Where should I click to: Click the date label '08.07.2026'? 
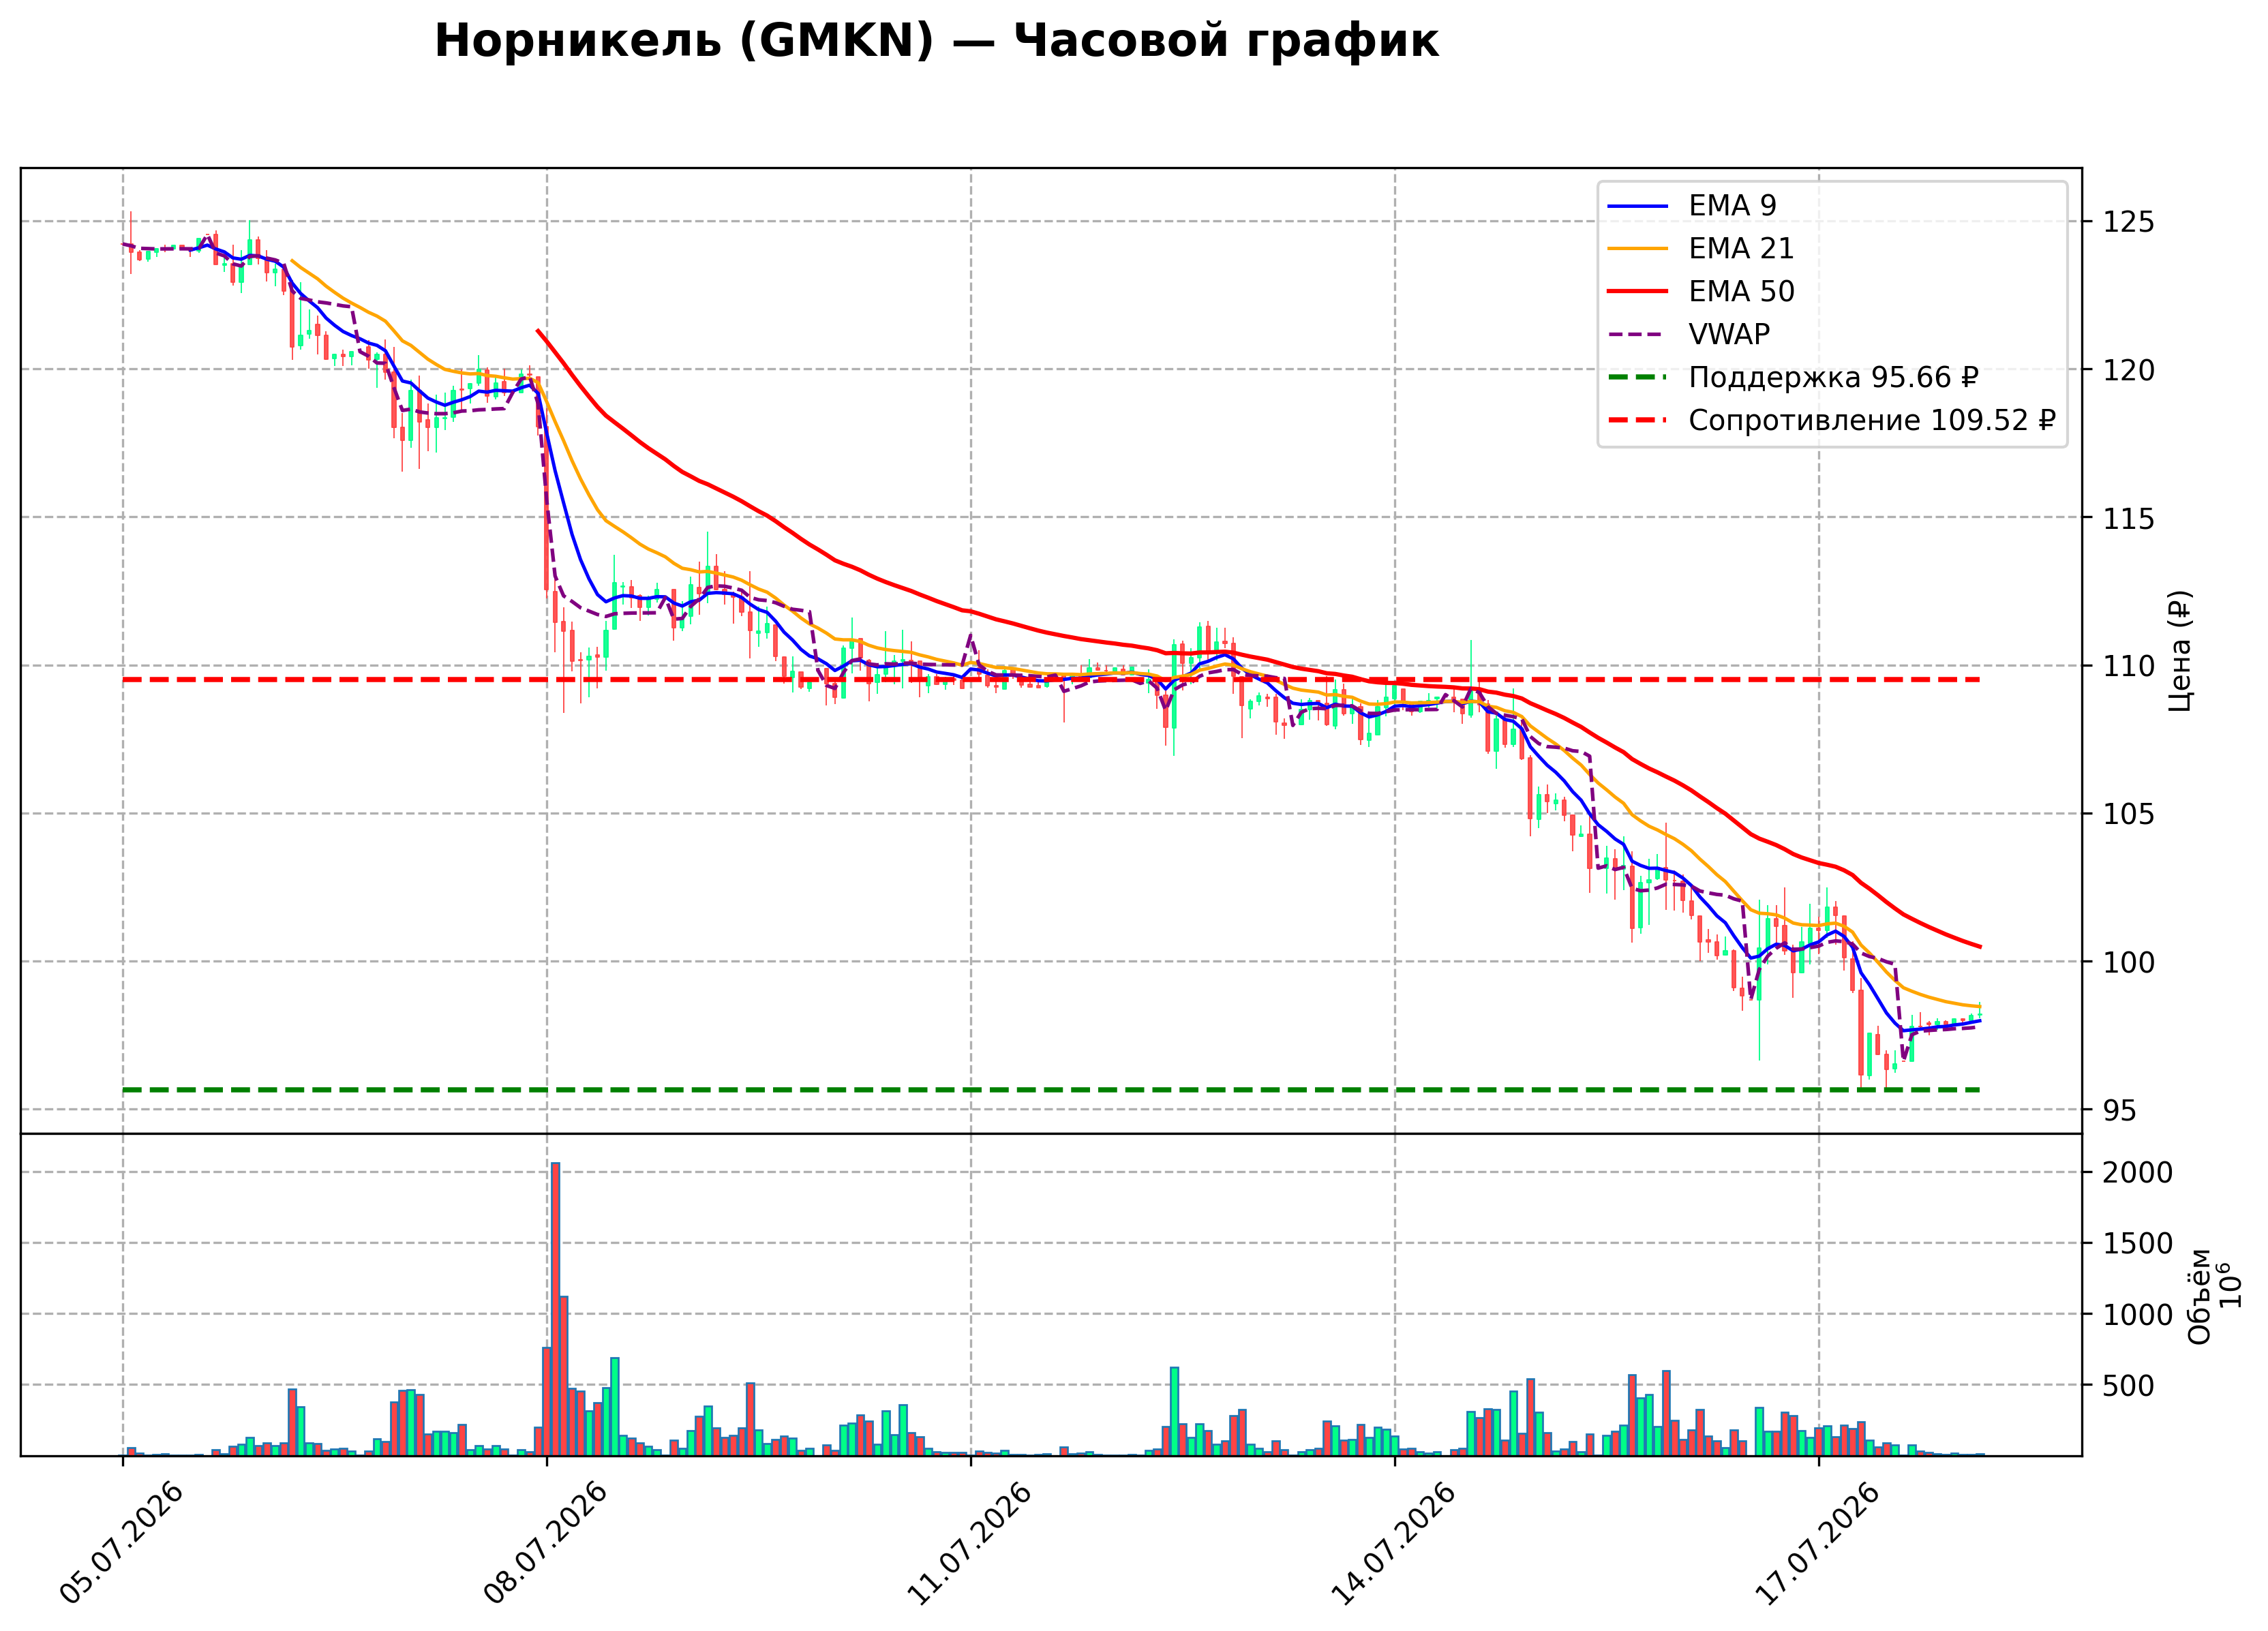545,1545
